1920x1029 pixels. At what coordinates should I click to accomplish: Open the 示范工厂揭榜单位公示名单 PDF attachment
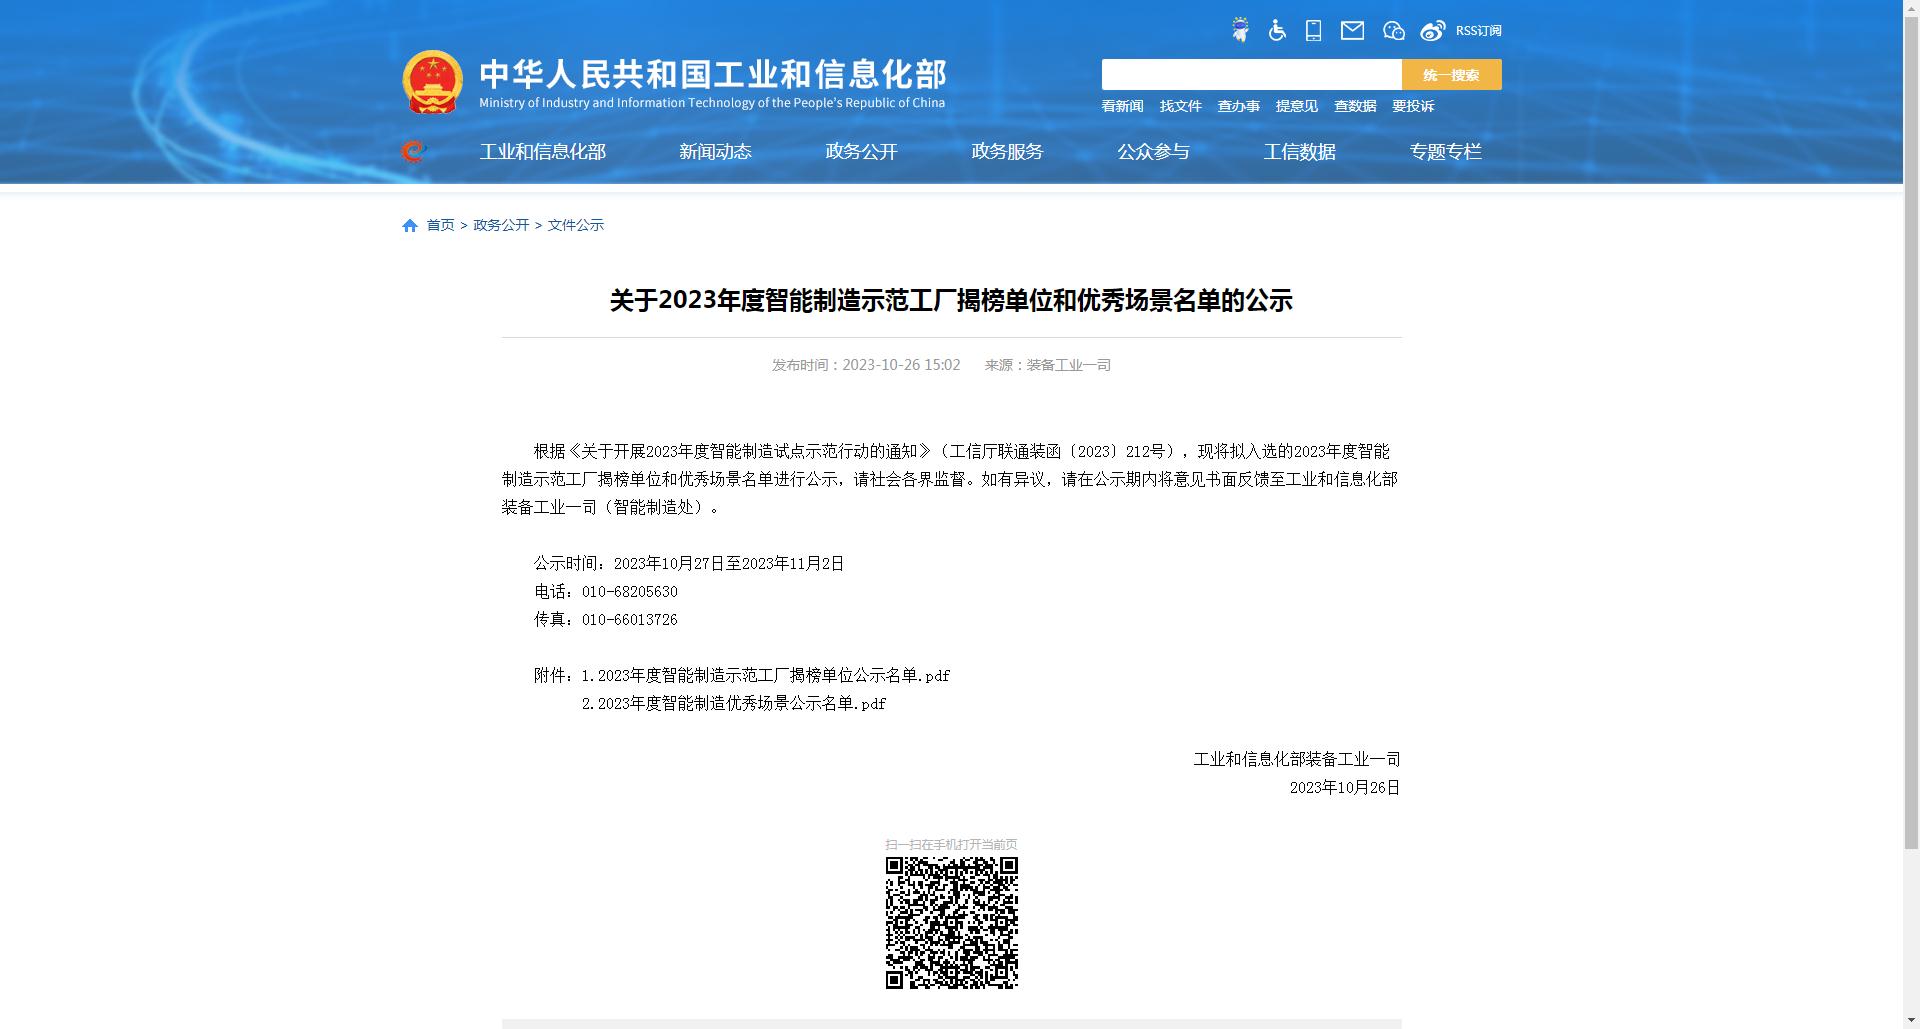(x=765, y=675)
